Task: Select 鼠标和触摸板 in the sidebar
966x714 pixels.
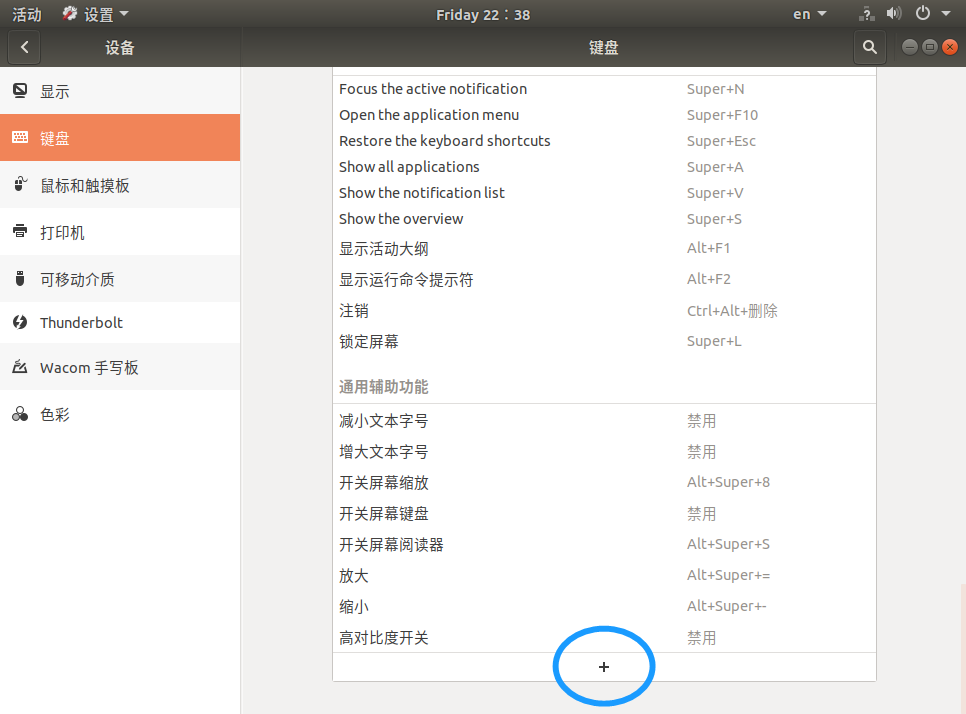Action: coord(120,185)
